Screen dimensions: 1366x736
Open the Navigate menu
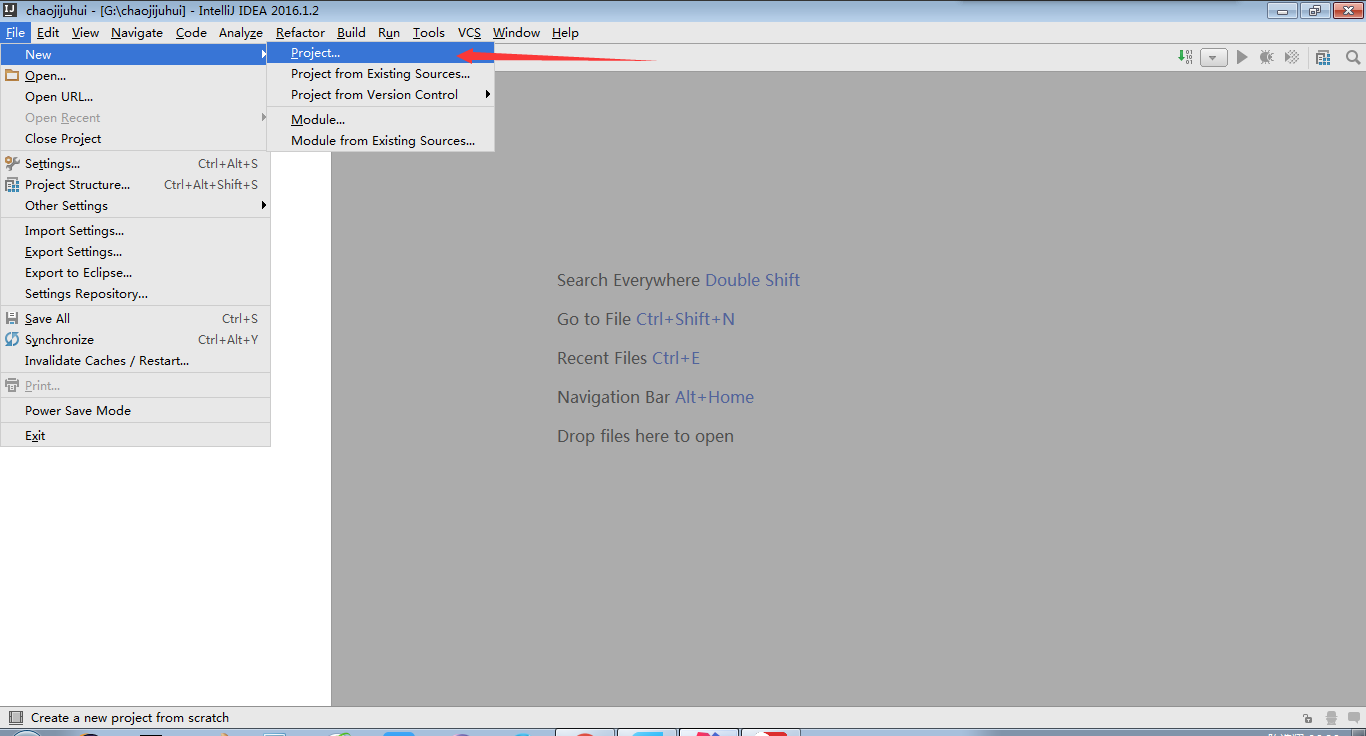tap(137, 33)
